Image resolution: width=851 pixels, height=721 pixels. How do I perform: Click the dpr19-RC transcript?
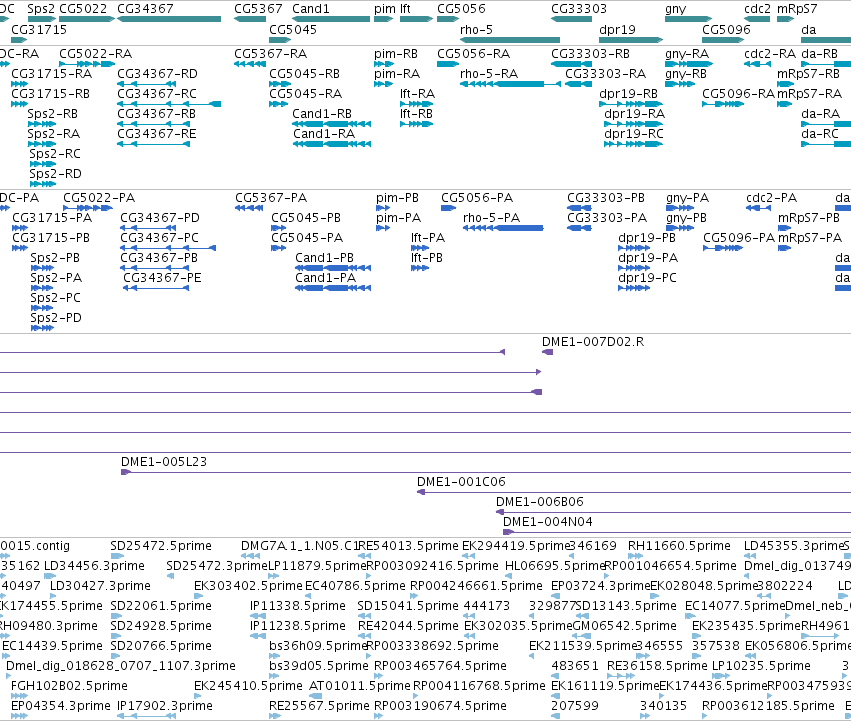point(633,144)
